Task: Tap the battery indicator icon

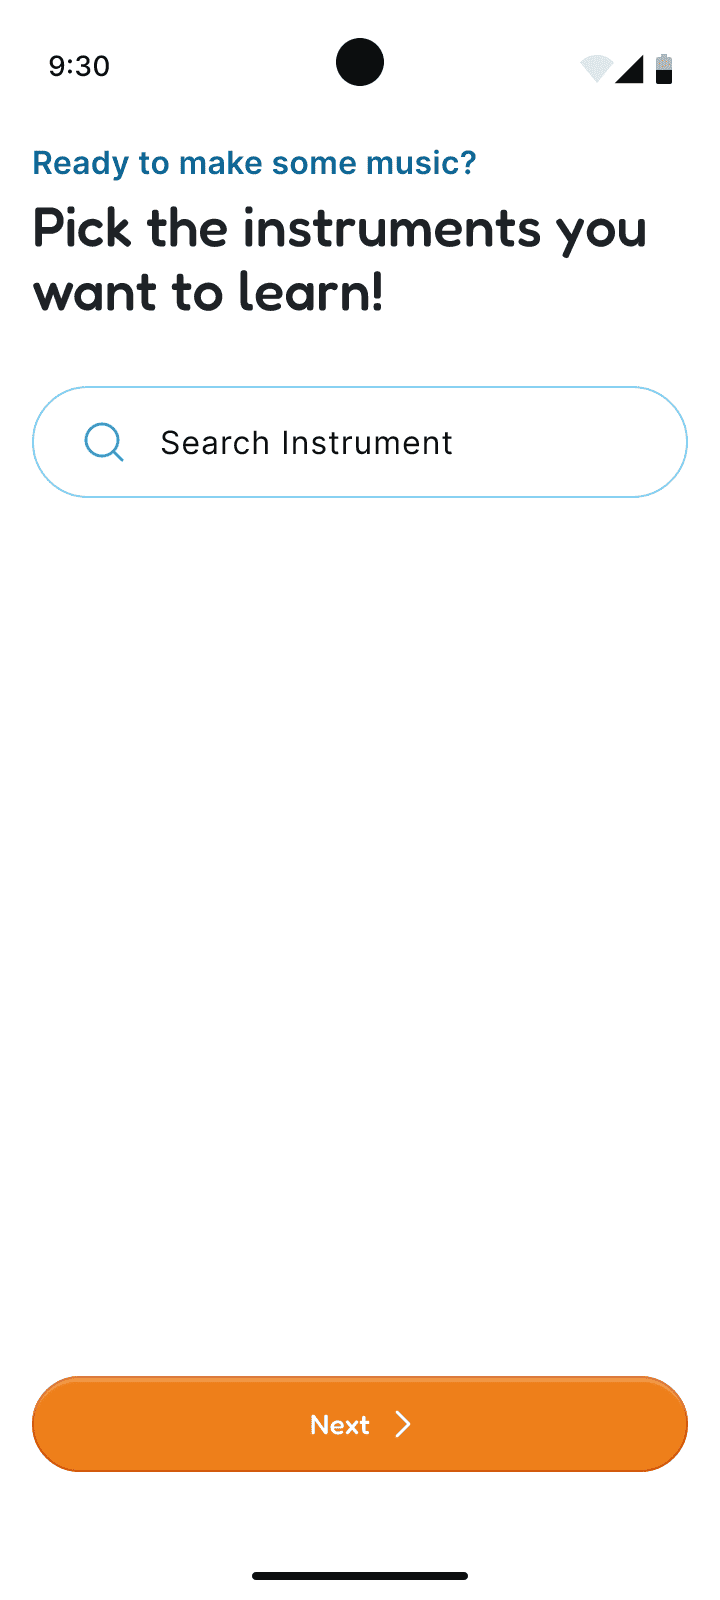Action: pyautogui.click(x=664, y=68)
